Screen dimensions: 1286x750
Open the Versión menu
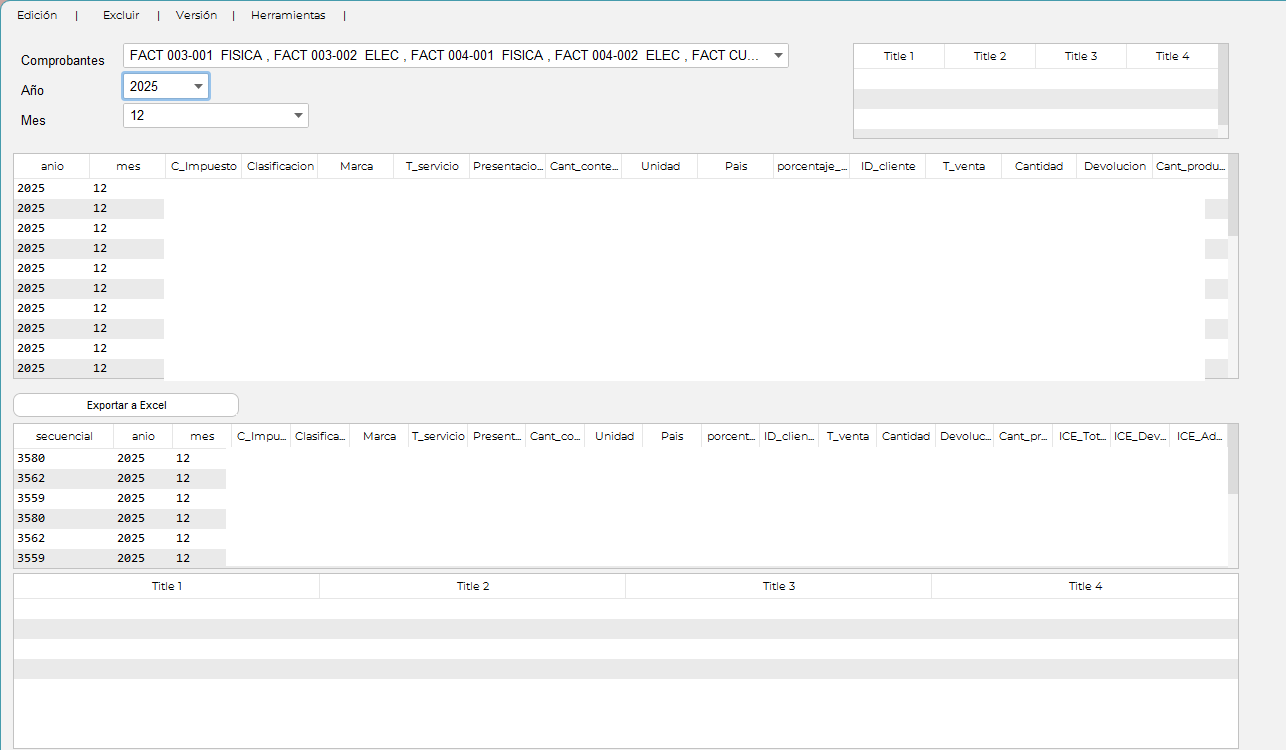[196, 16]
